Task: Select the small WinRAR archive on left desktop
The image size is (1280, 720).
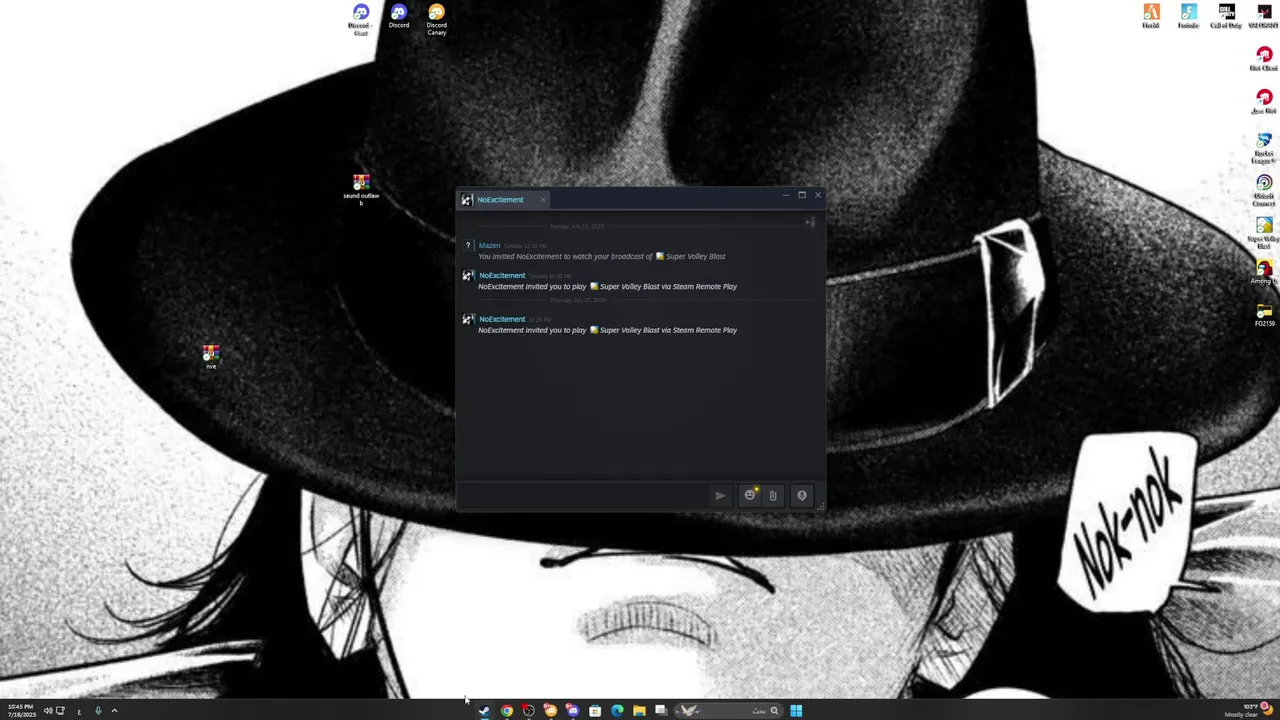Action: (211, 357)
